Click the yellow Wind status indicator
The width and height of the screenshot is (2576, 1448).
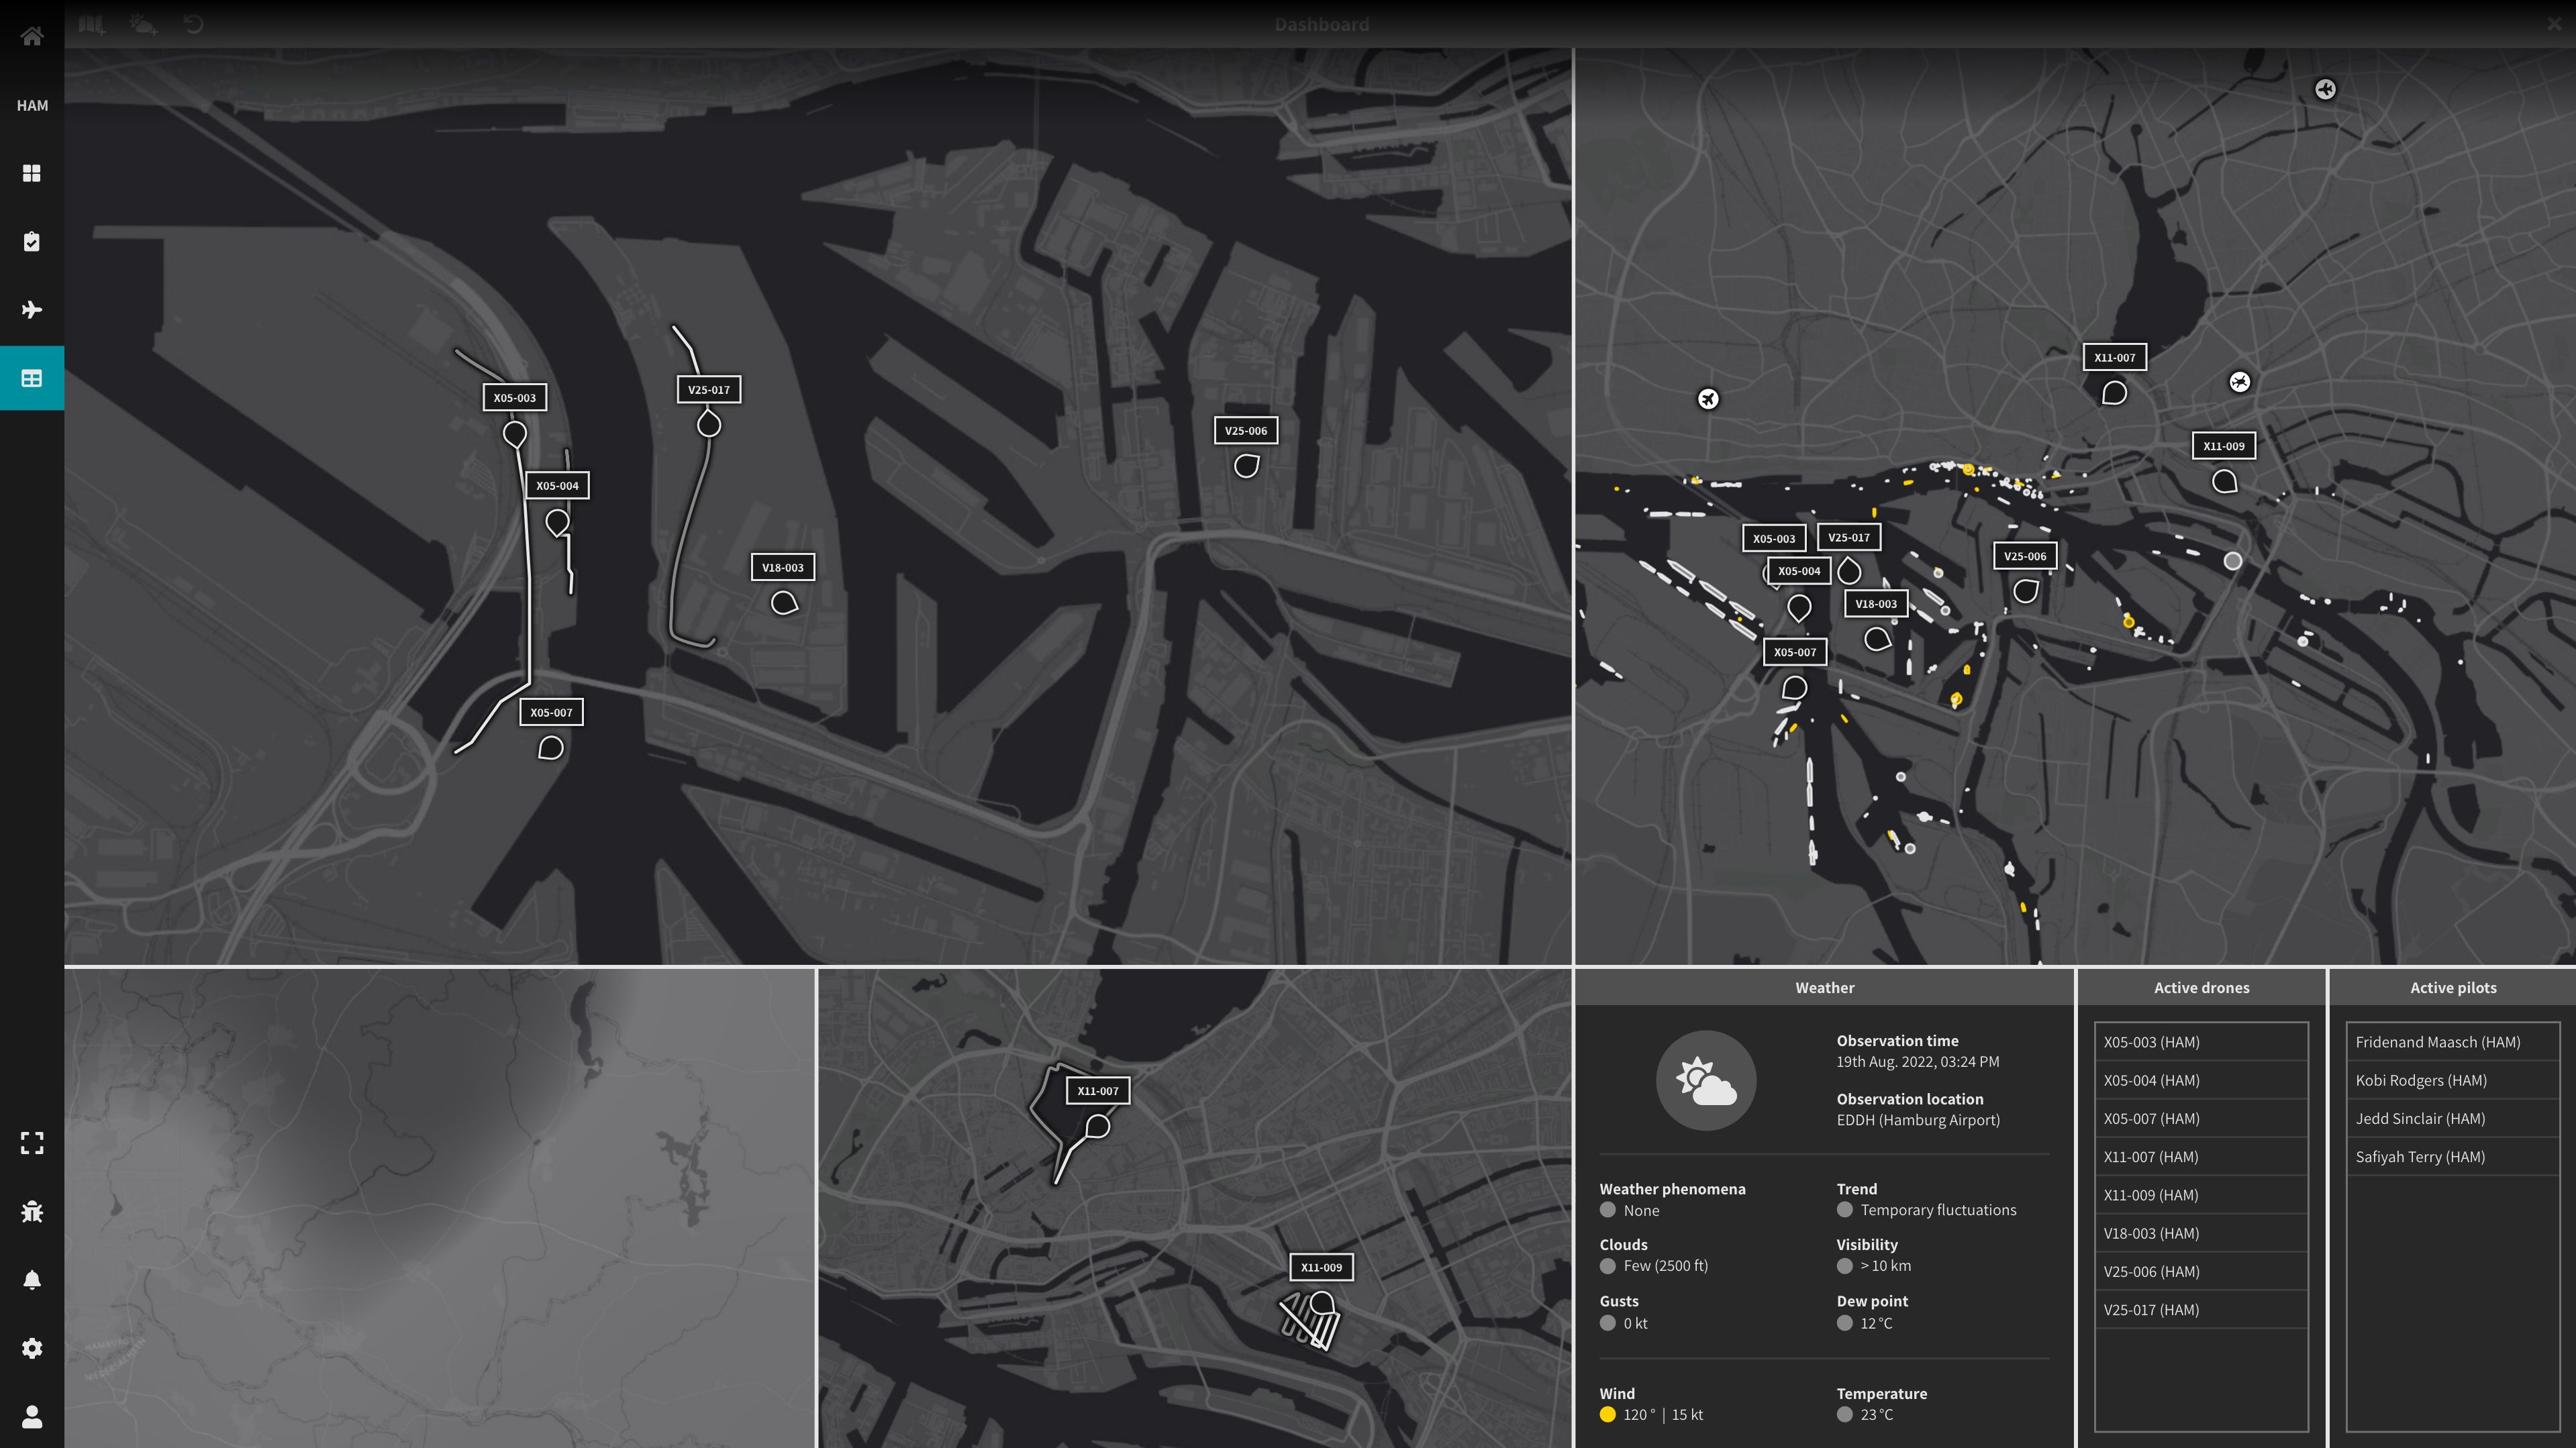point(1608,1414)
